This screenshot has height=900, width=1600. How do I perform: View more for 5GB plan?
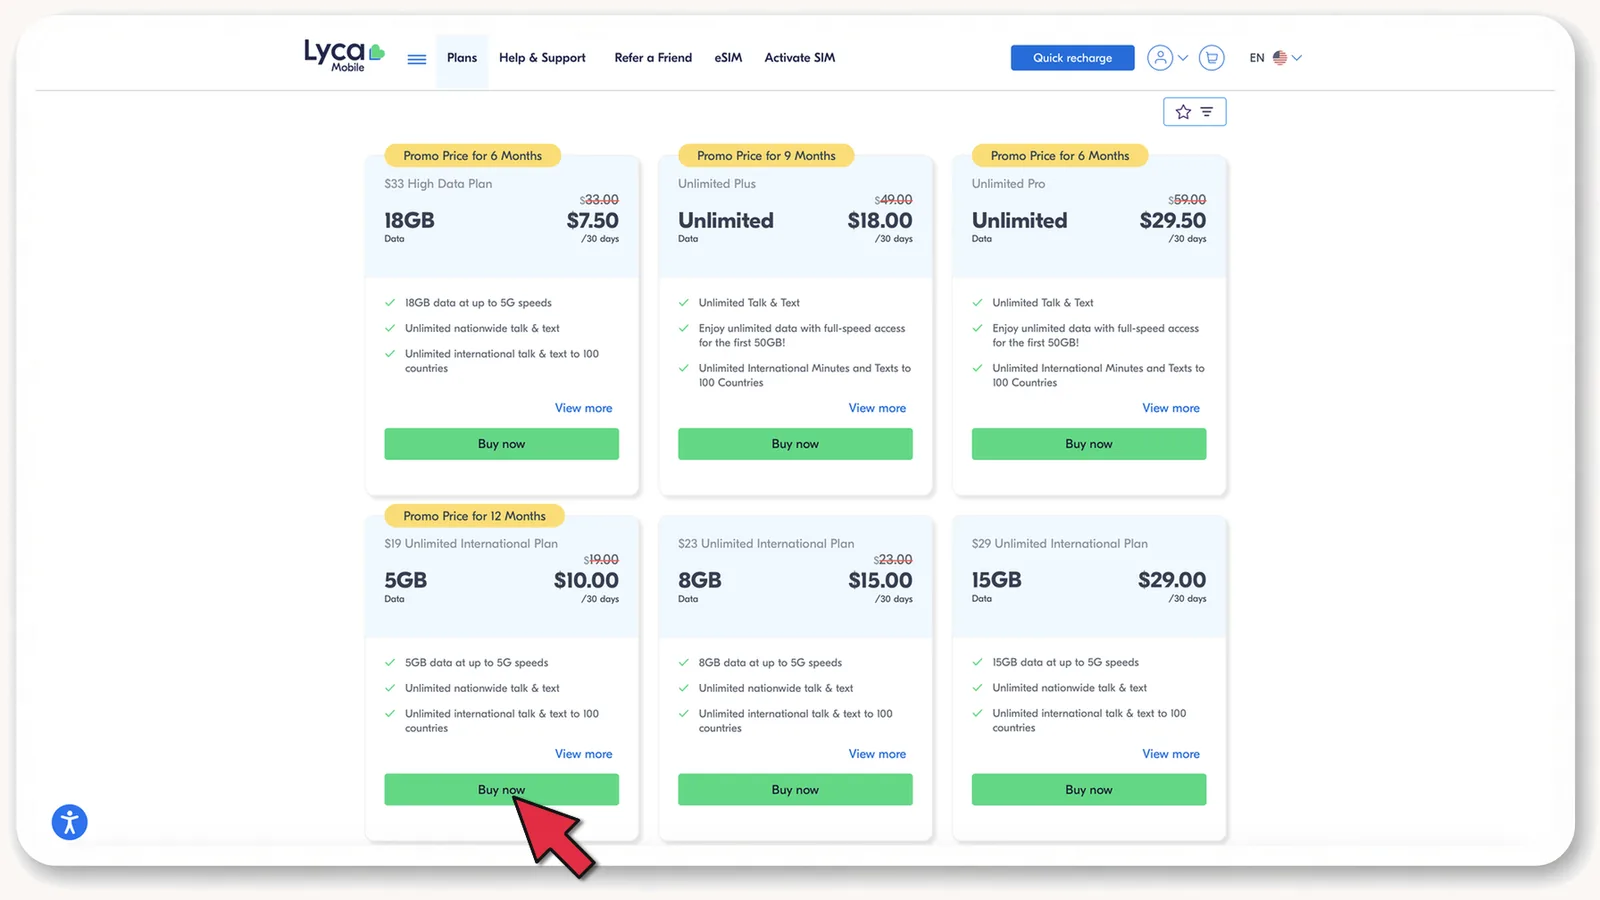point(584,754)
